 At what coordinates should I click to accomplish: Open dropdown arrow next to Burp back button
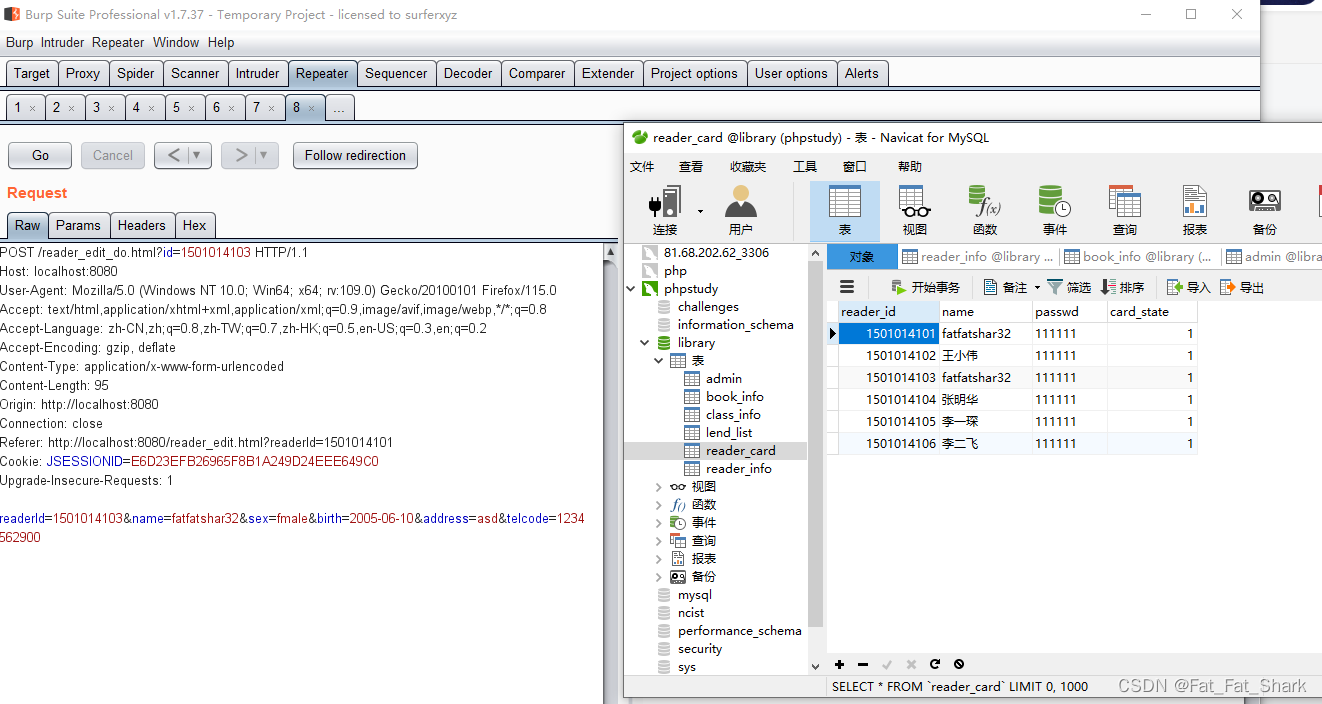pos(198,155)
